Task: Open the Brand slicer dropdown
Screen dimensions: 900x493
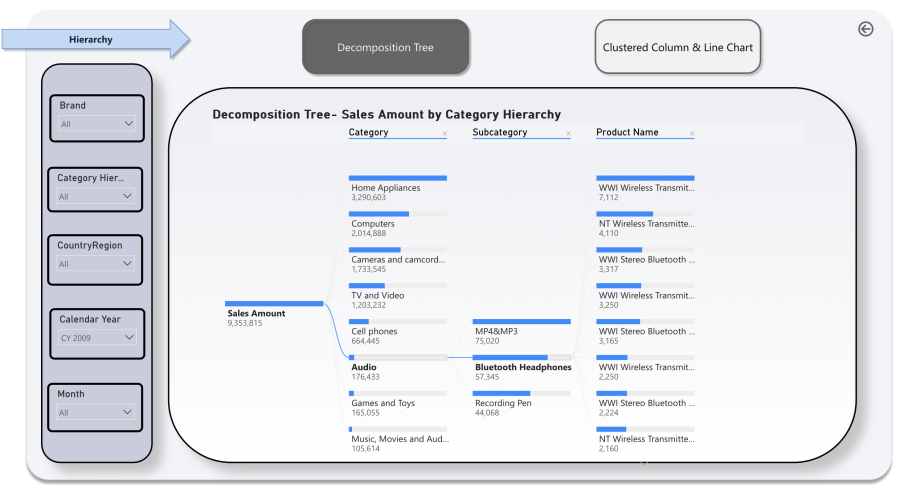Action: coord(96,124)
